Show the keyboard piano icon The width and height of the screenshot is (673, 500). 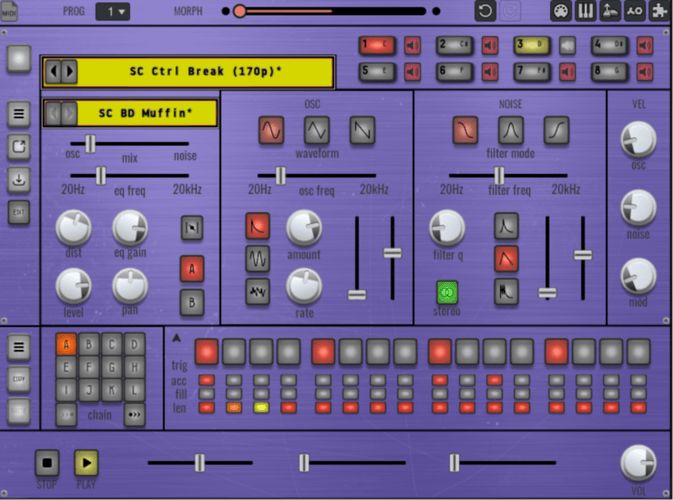tap(585, 11)
